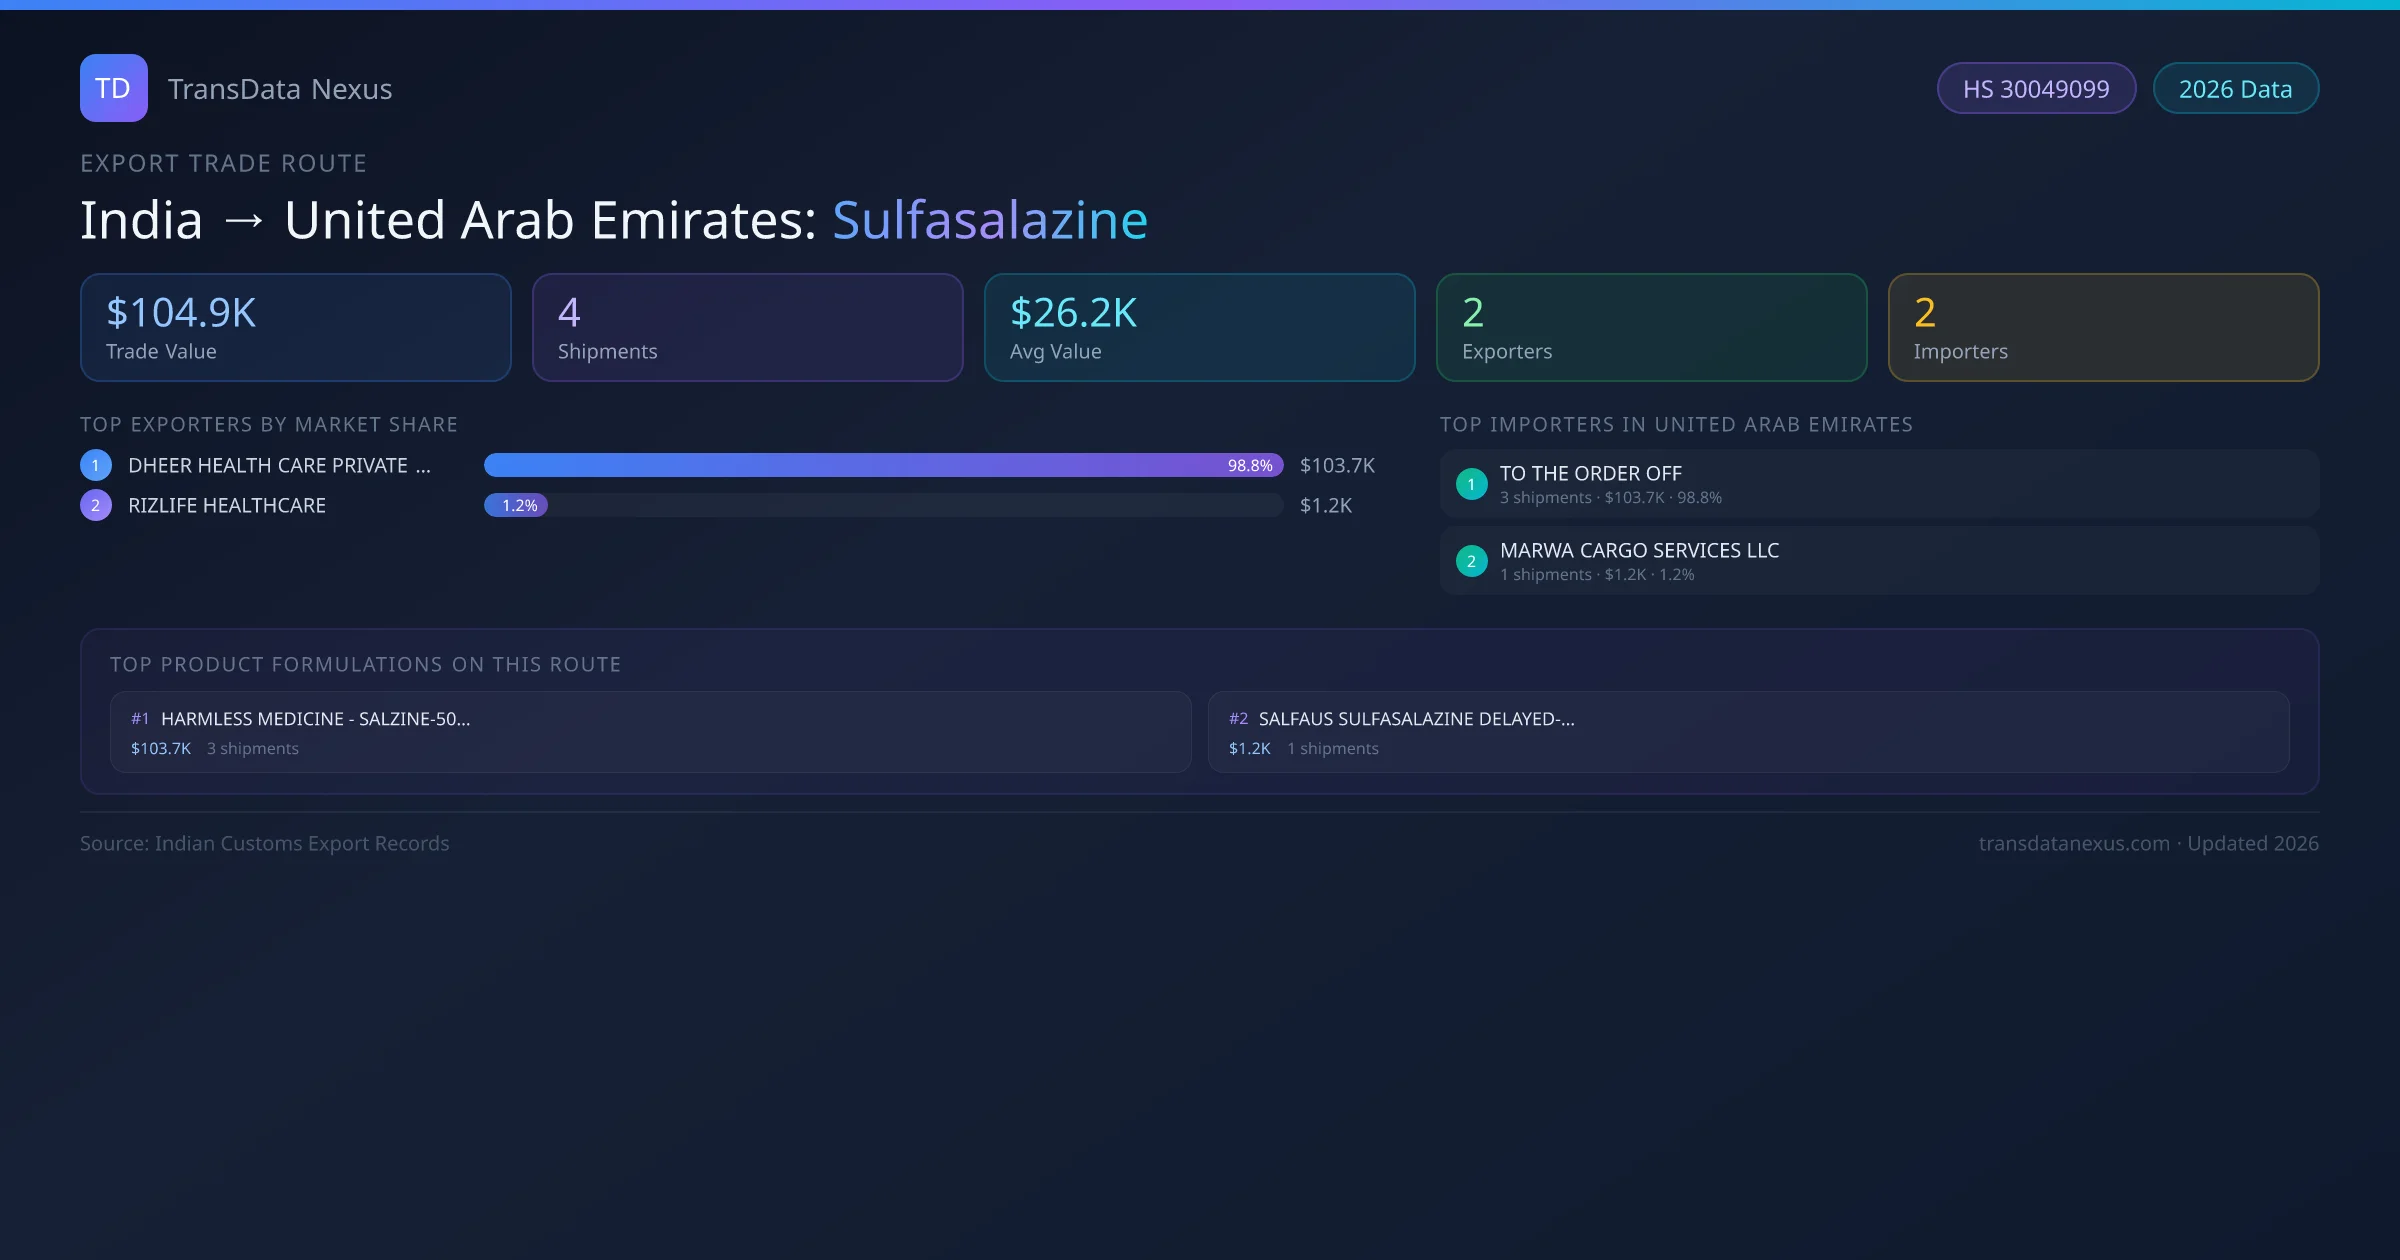Click the green rank 1 importer badge

1471,484
